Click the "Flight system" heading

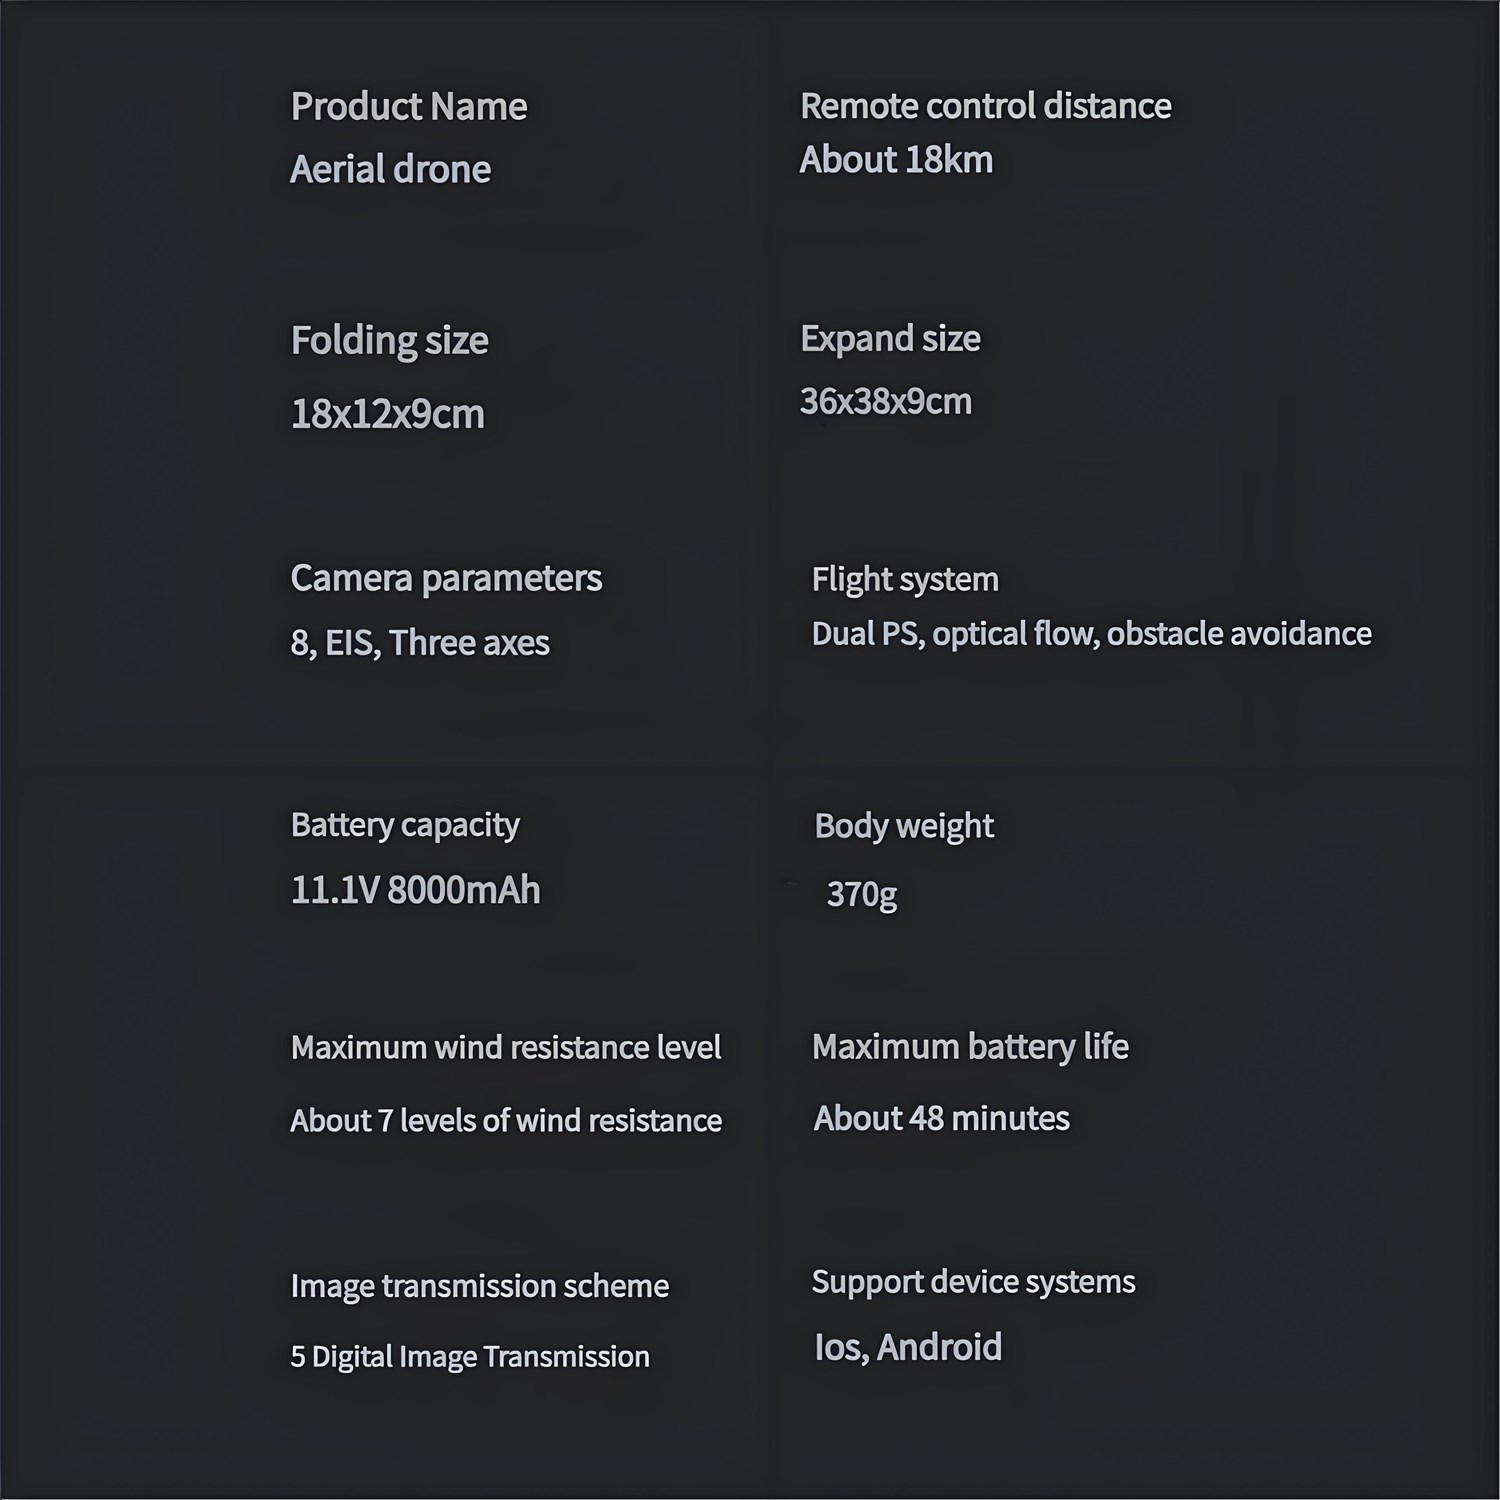[904, 579]
